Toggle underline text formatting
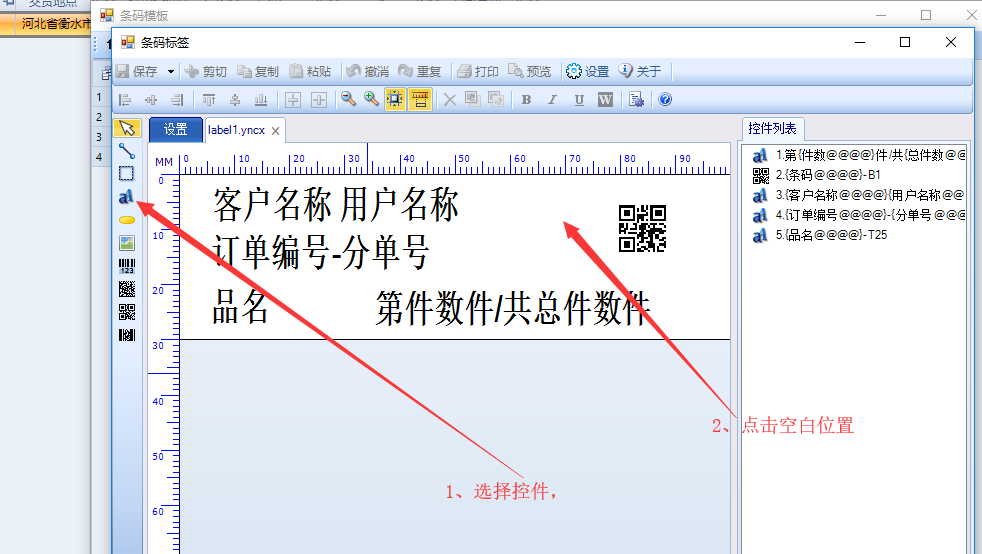This screenshot has width=982, height=554. [x=579, y=99]
